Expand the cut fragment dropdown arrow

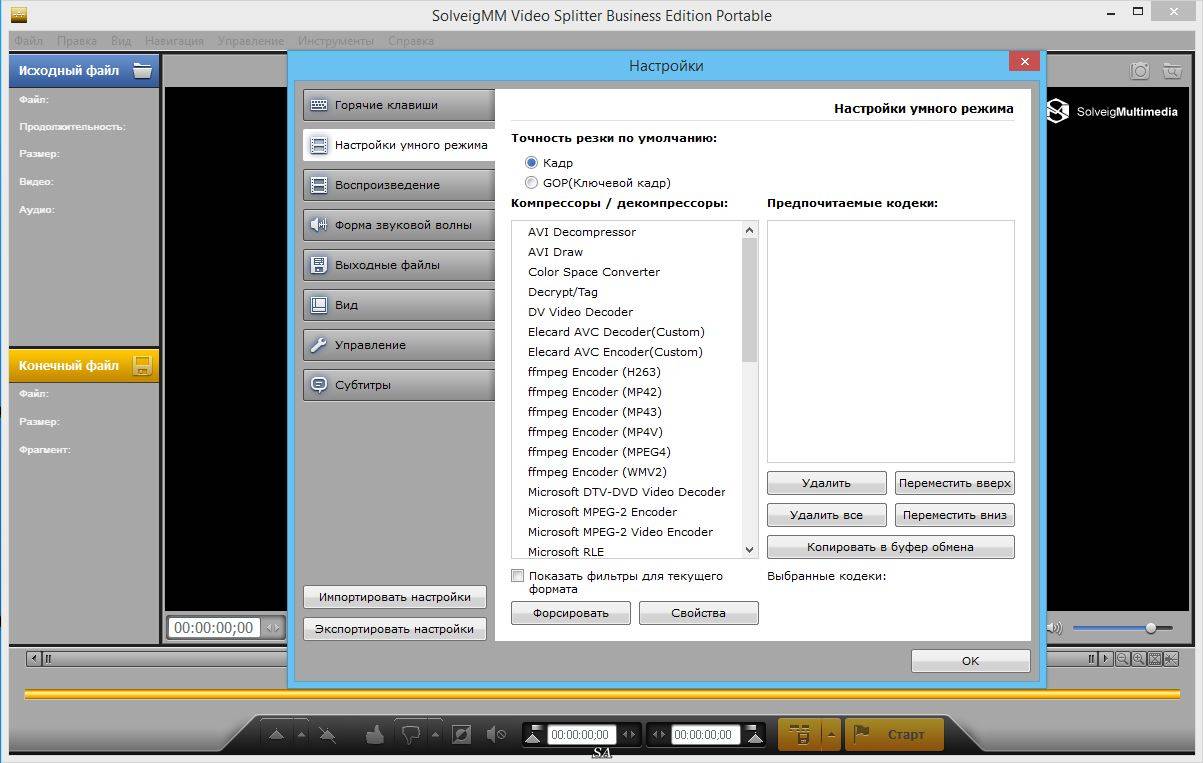point(435,735)
